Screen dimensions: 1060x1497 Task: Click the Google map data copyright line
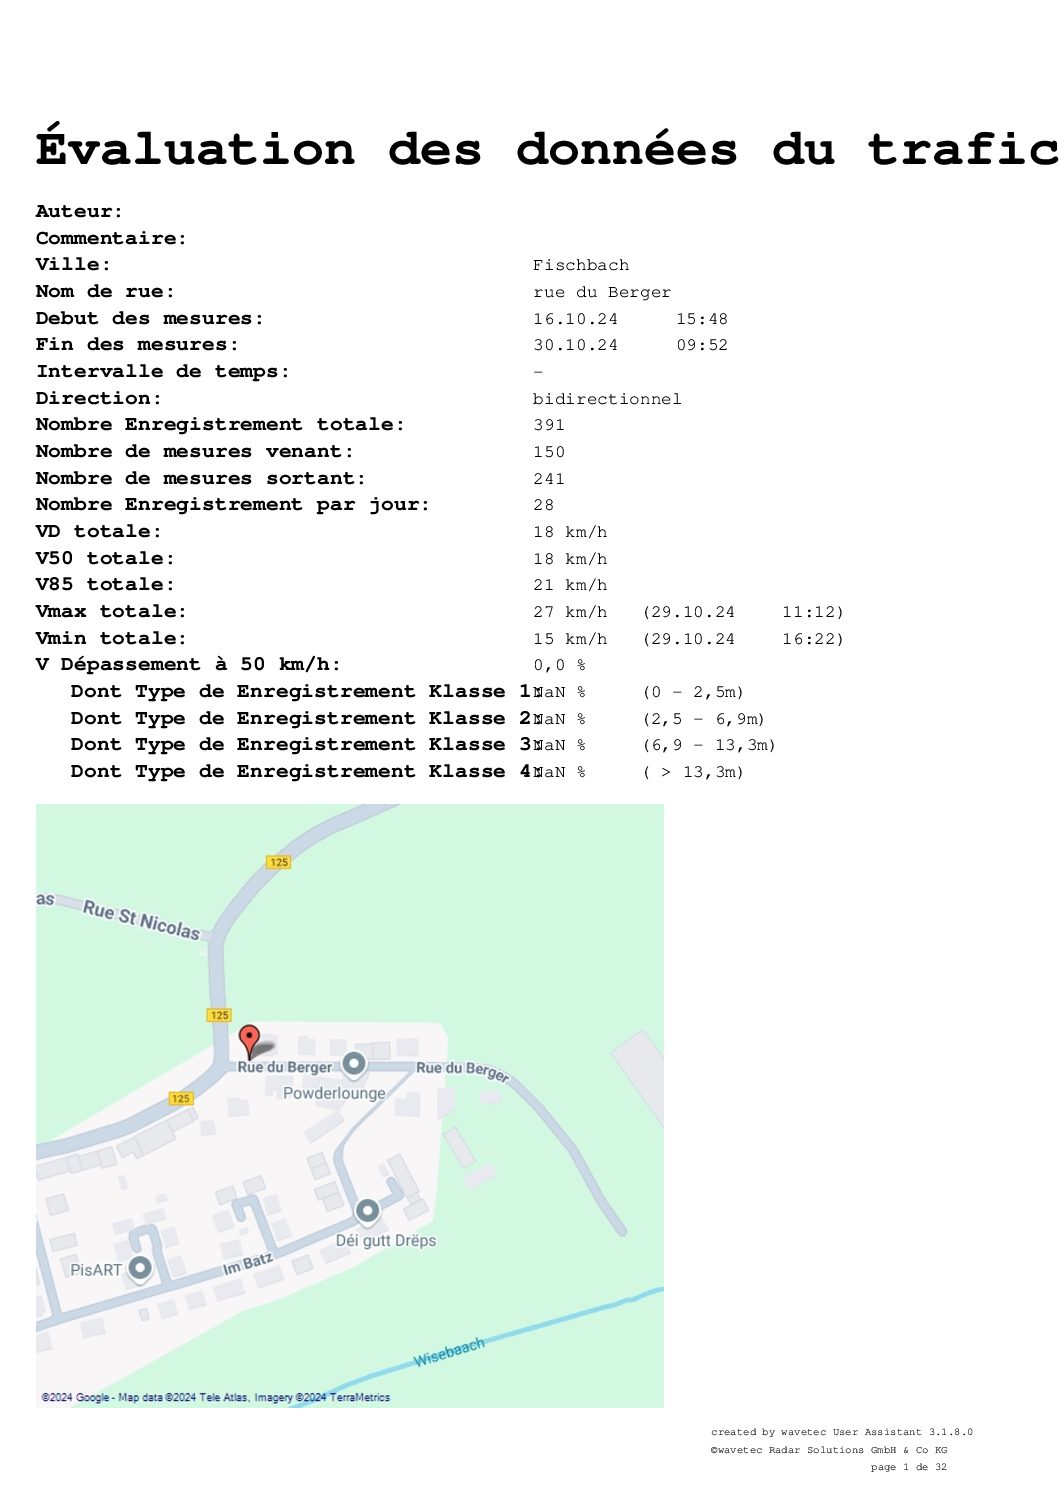215,1397
